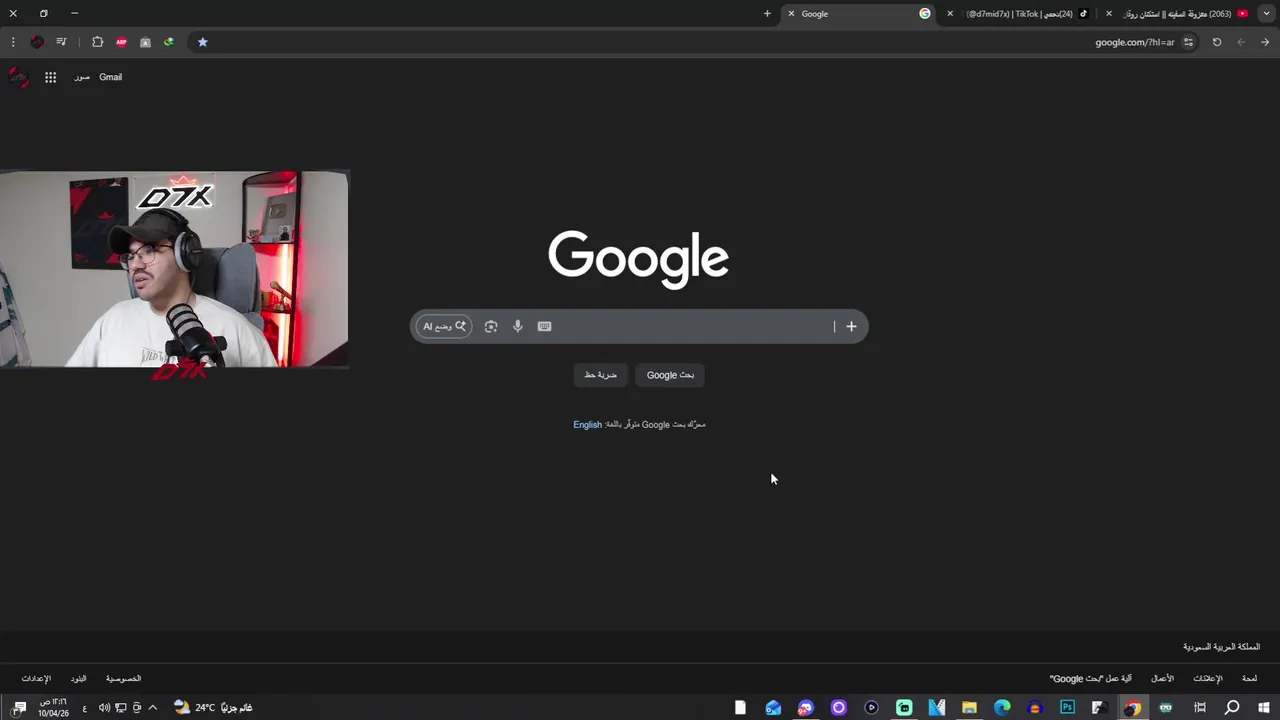Open the Chrome profile avatar in toolbar
The height and width of the screenshot is (720, 1280).
(37, 42)
